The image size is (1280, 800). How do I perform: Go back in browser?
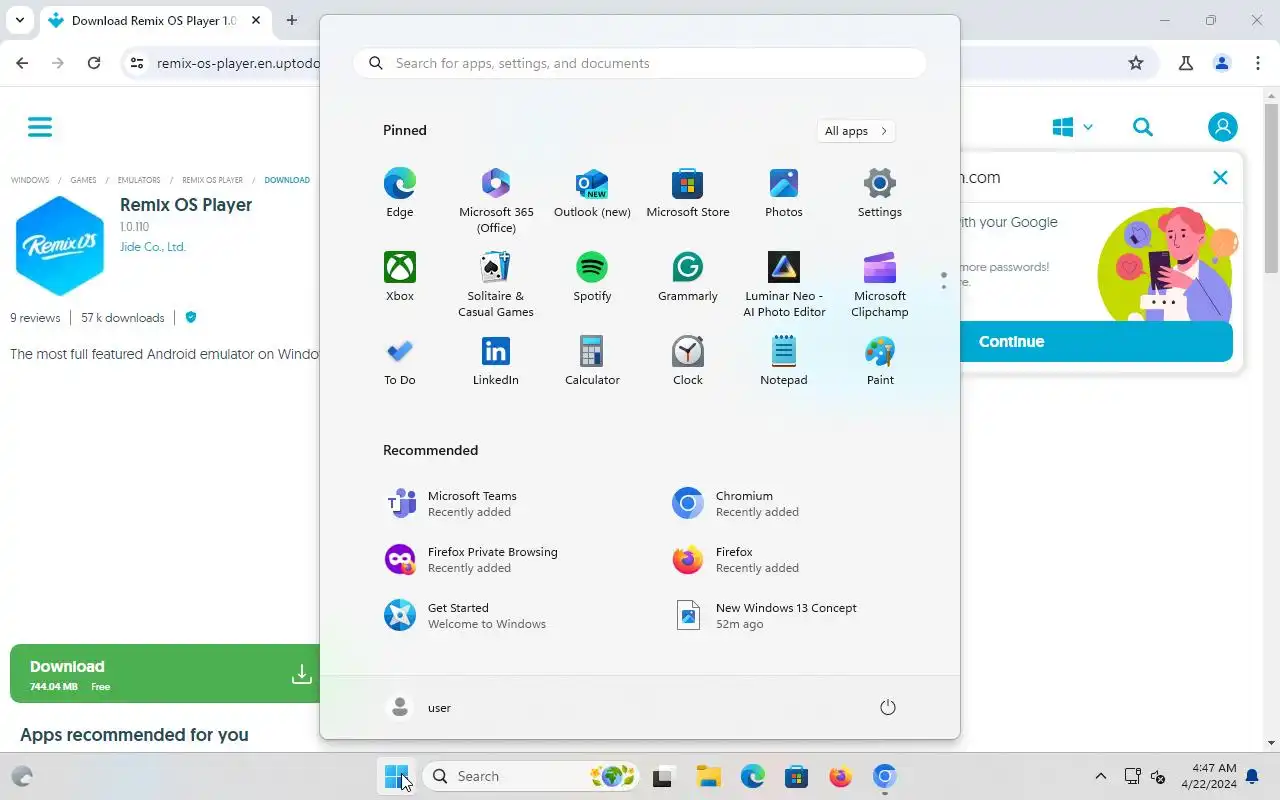click(x=22, y=63)
